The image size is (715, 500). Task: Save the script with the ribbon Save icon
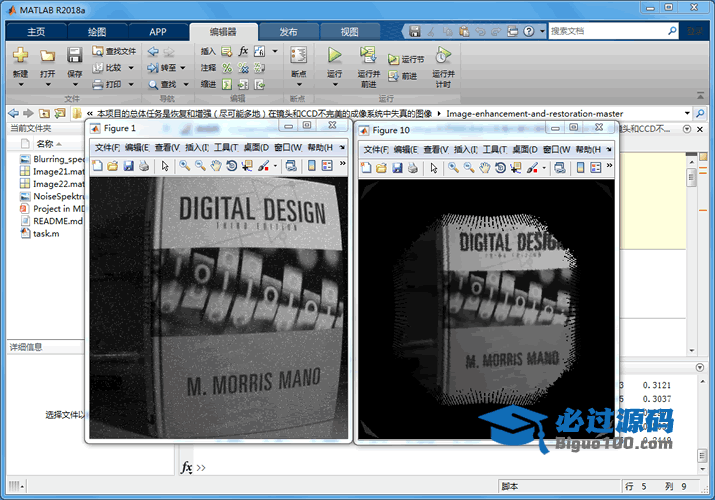click(x=74, y=55)
